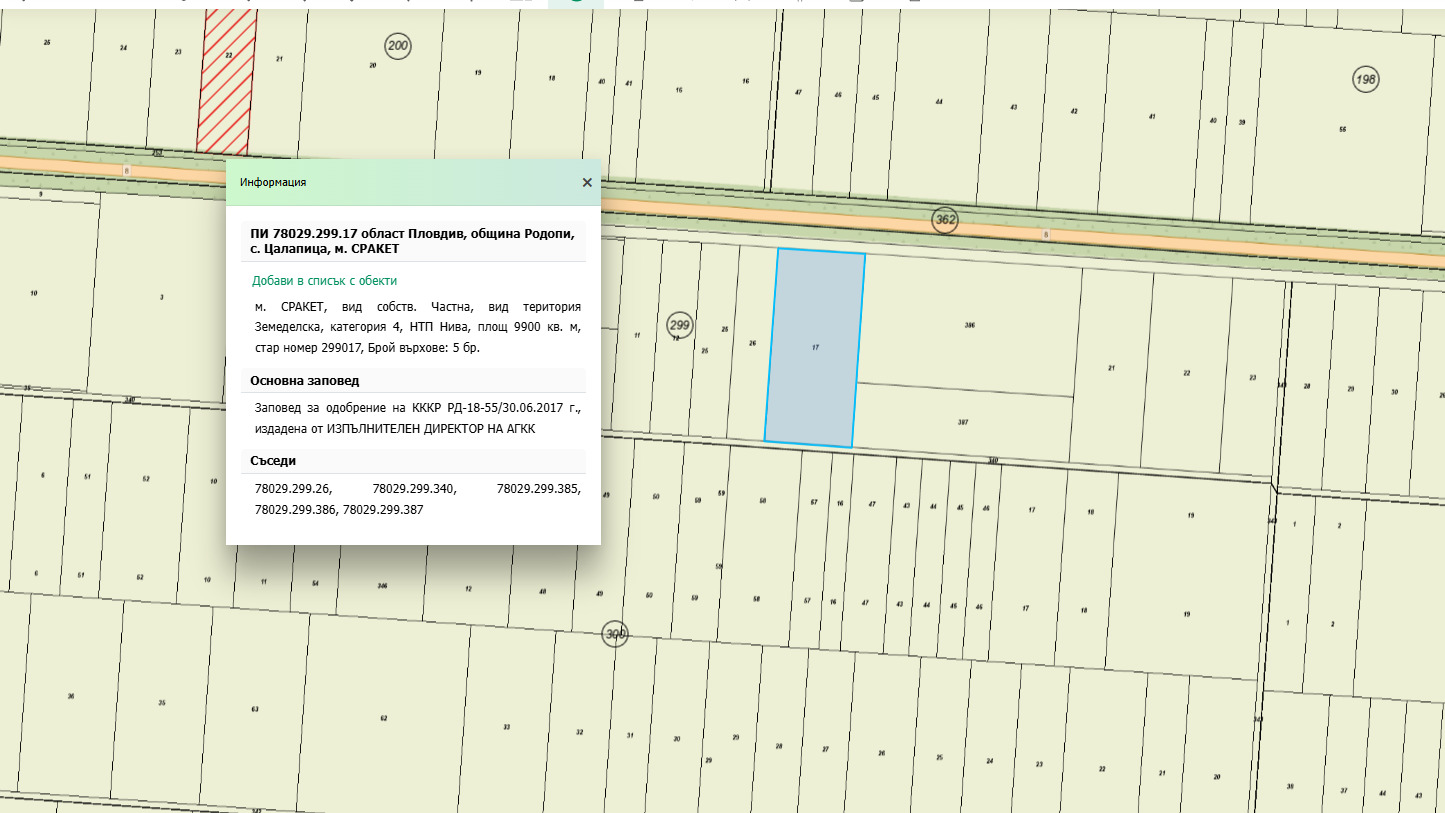The width and height of the screenshot is (1445, 813).
Task: Click the Информация popup title bar
Action: (x=400, y=182)
